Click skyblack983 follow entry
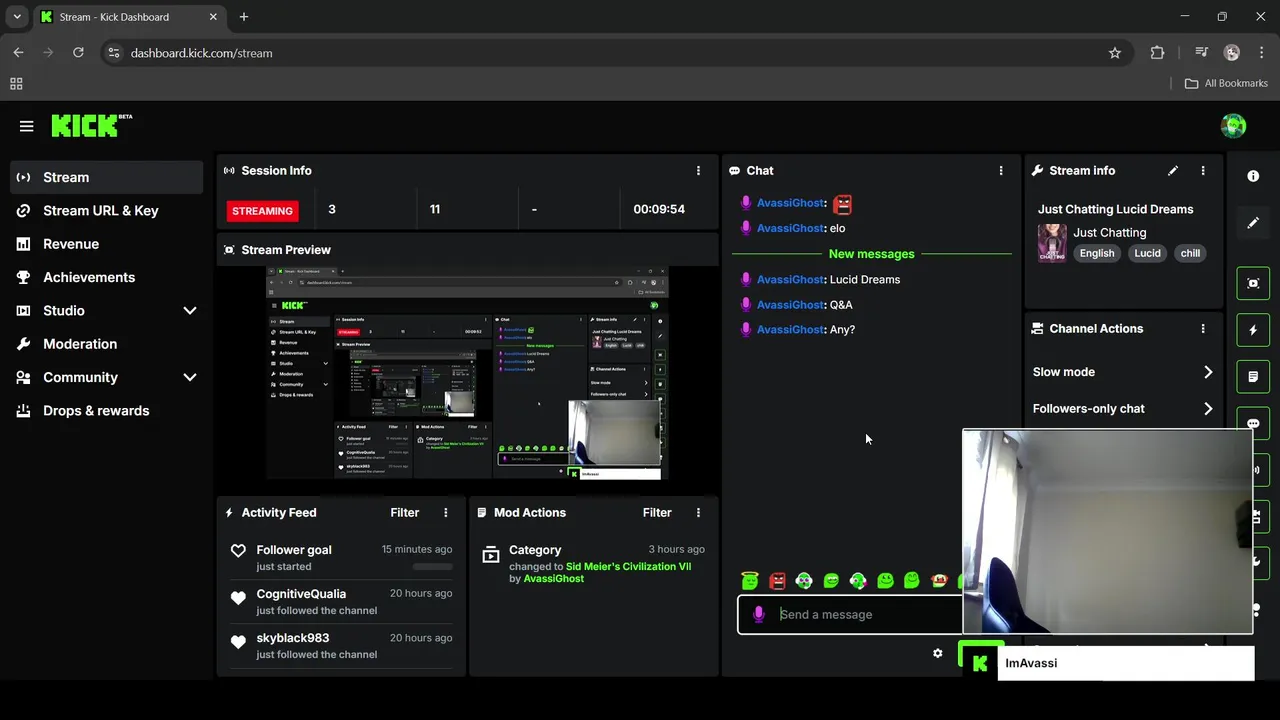This screenshot has height=720, width=1280. pyautogui.click(x=341, y=646)
